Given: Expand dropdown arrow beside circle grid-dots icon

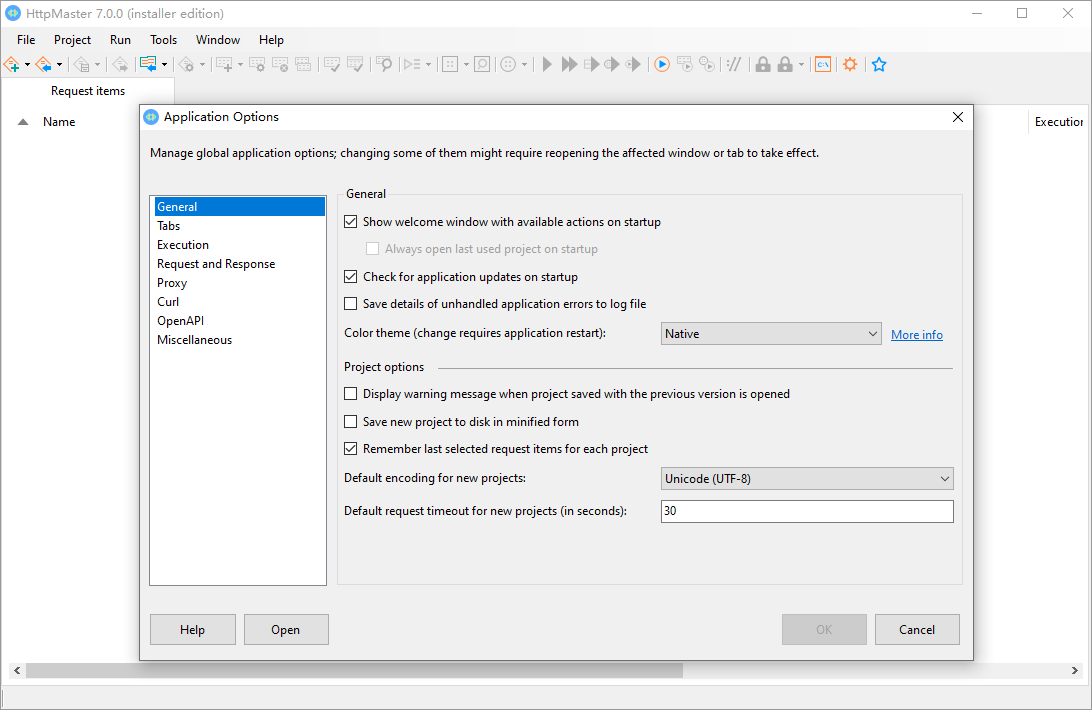Looking at the screenshot, I should coord(524,65).
